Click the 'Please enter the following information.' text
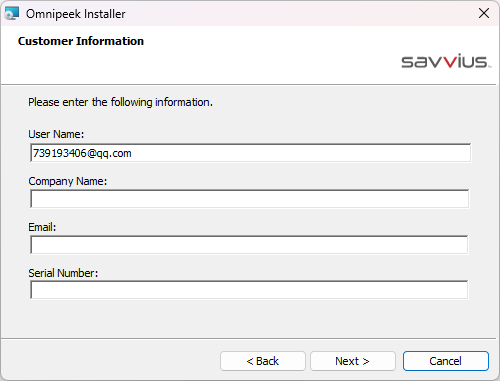Viewport: 500px width, 381px height. [120, 102]
